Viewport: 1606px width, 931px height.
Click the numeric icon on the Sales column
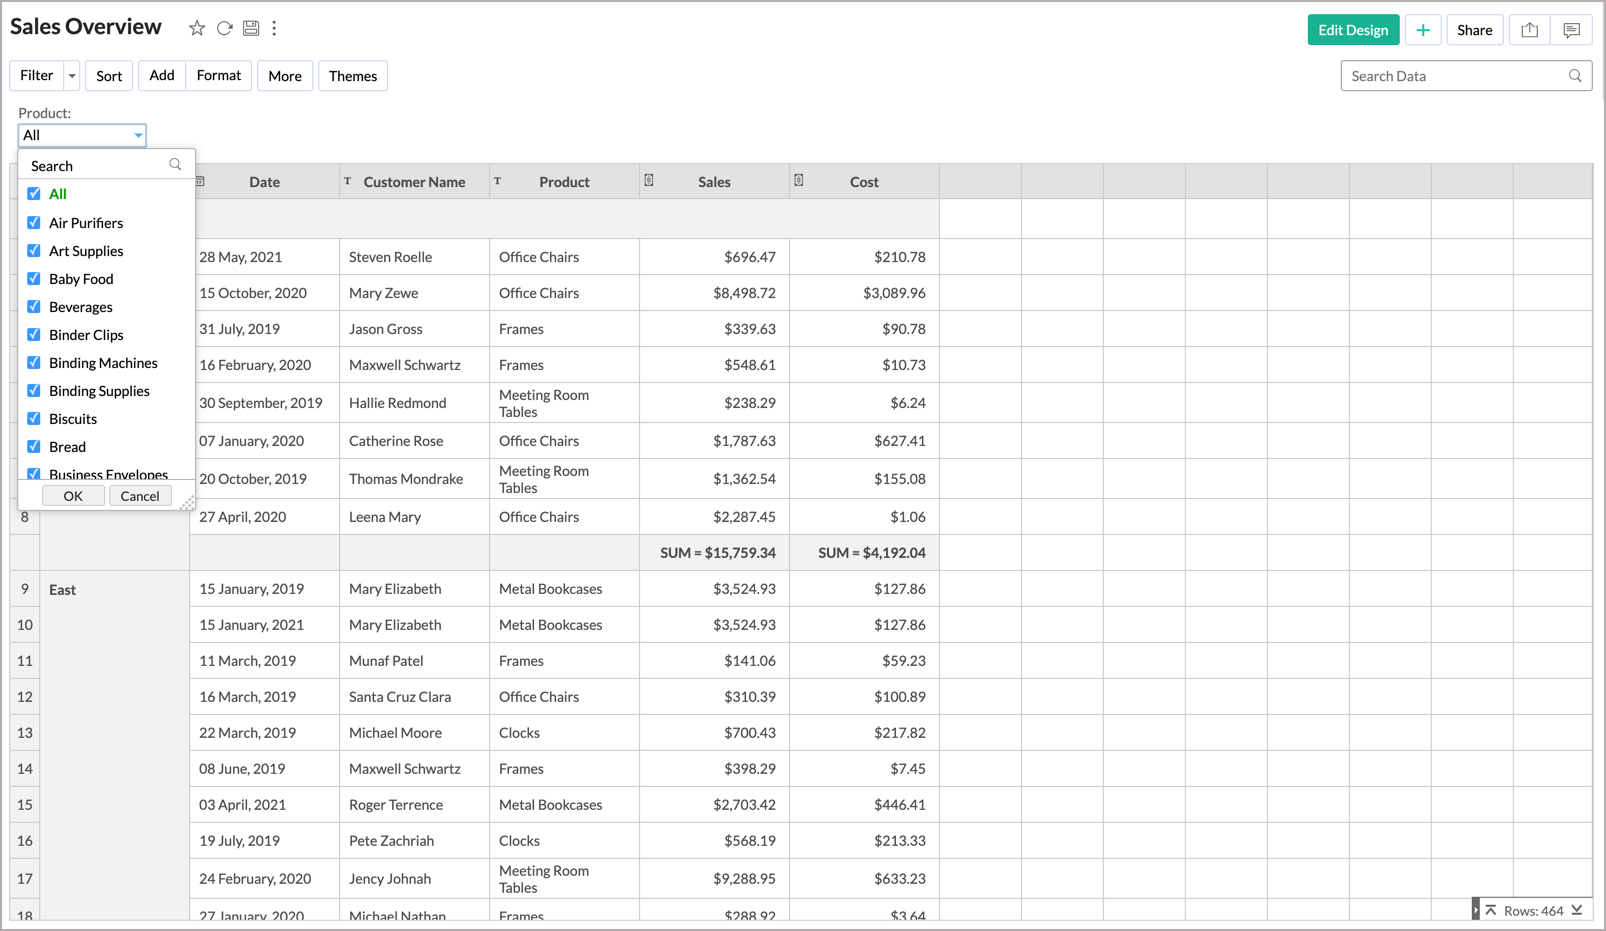click(649, 181)
